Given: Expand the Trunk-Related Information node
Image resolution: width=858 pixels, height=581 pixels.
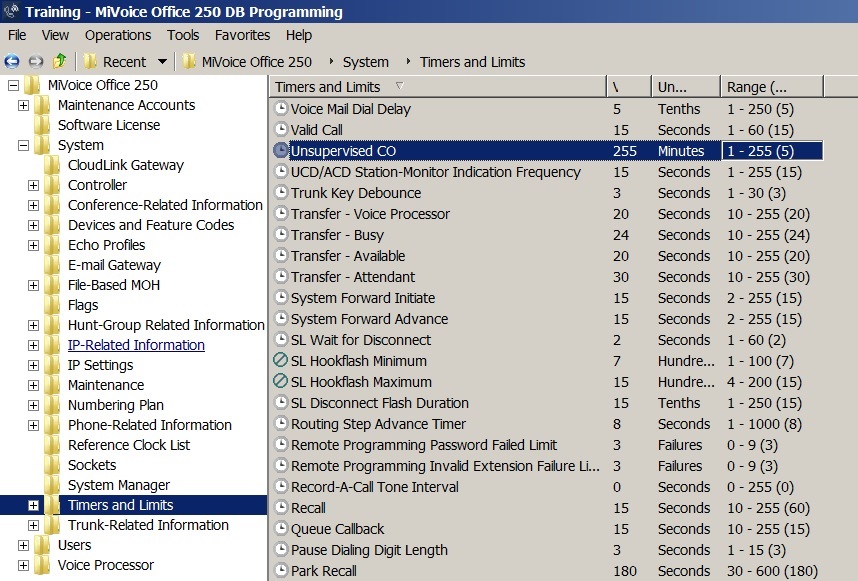Looking at the screenshot, I should click(x=34, y=525).
